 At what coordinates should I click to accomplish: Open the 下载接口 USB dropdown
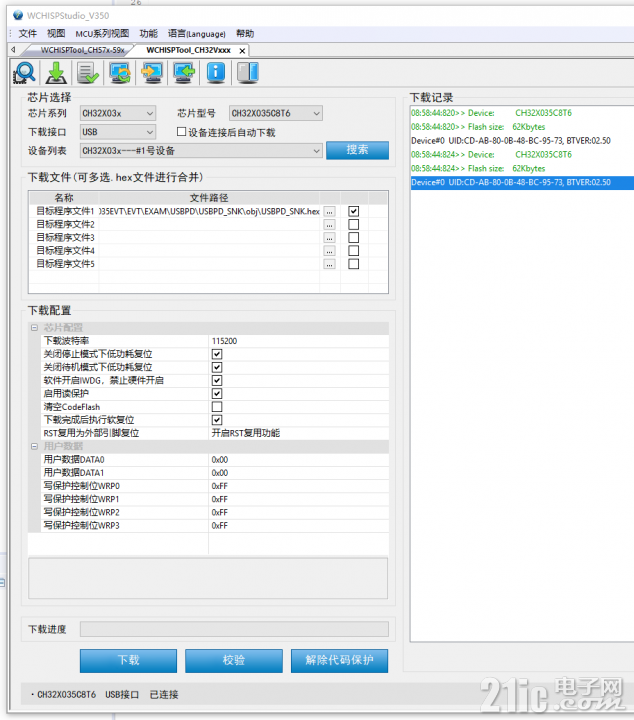118,132
